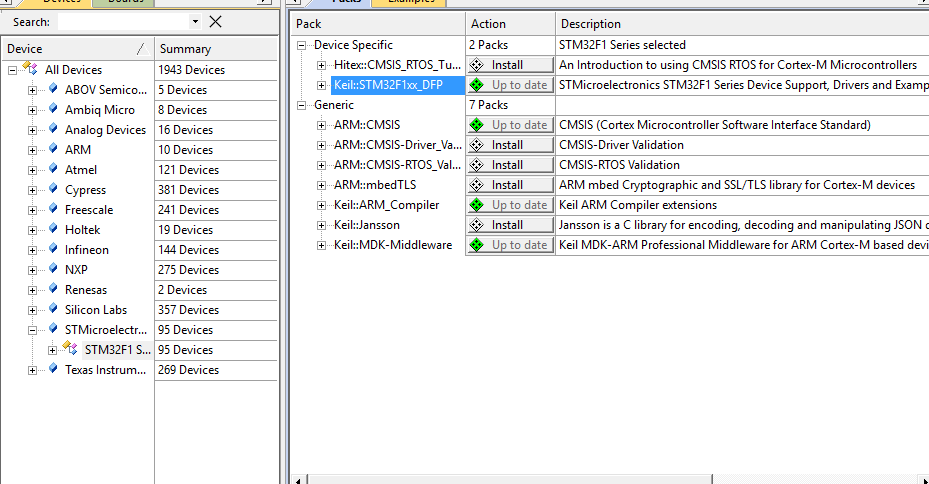Install the ARM::CMSIS-Driver_Validation pack
The width and height of the screenshot is (929, 484).
tap(511, 145)
